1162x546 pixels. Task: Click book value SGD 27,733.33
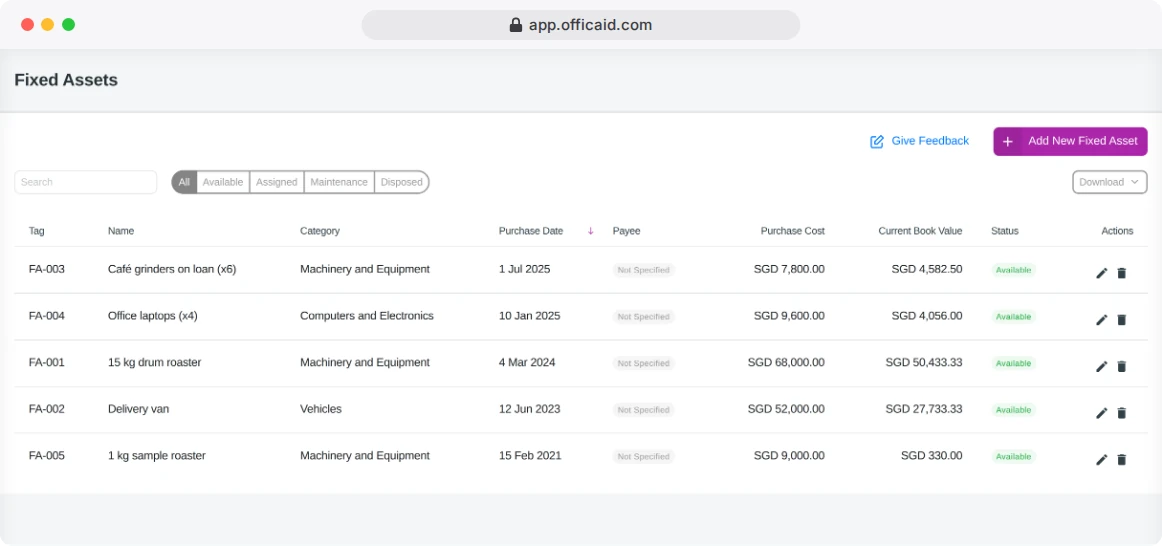pos(924,409)
